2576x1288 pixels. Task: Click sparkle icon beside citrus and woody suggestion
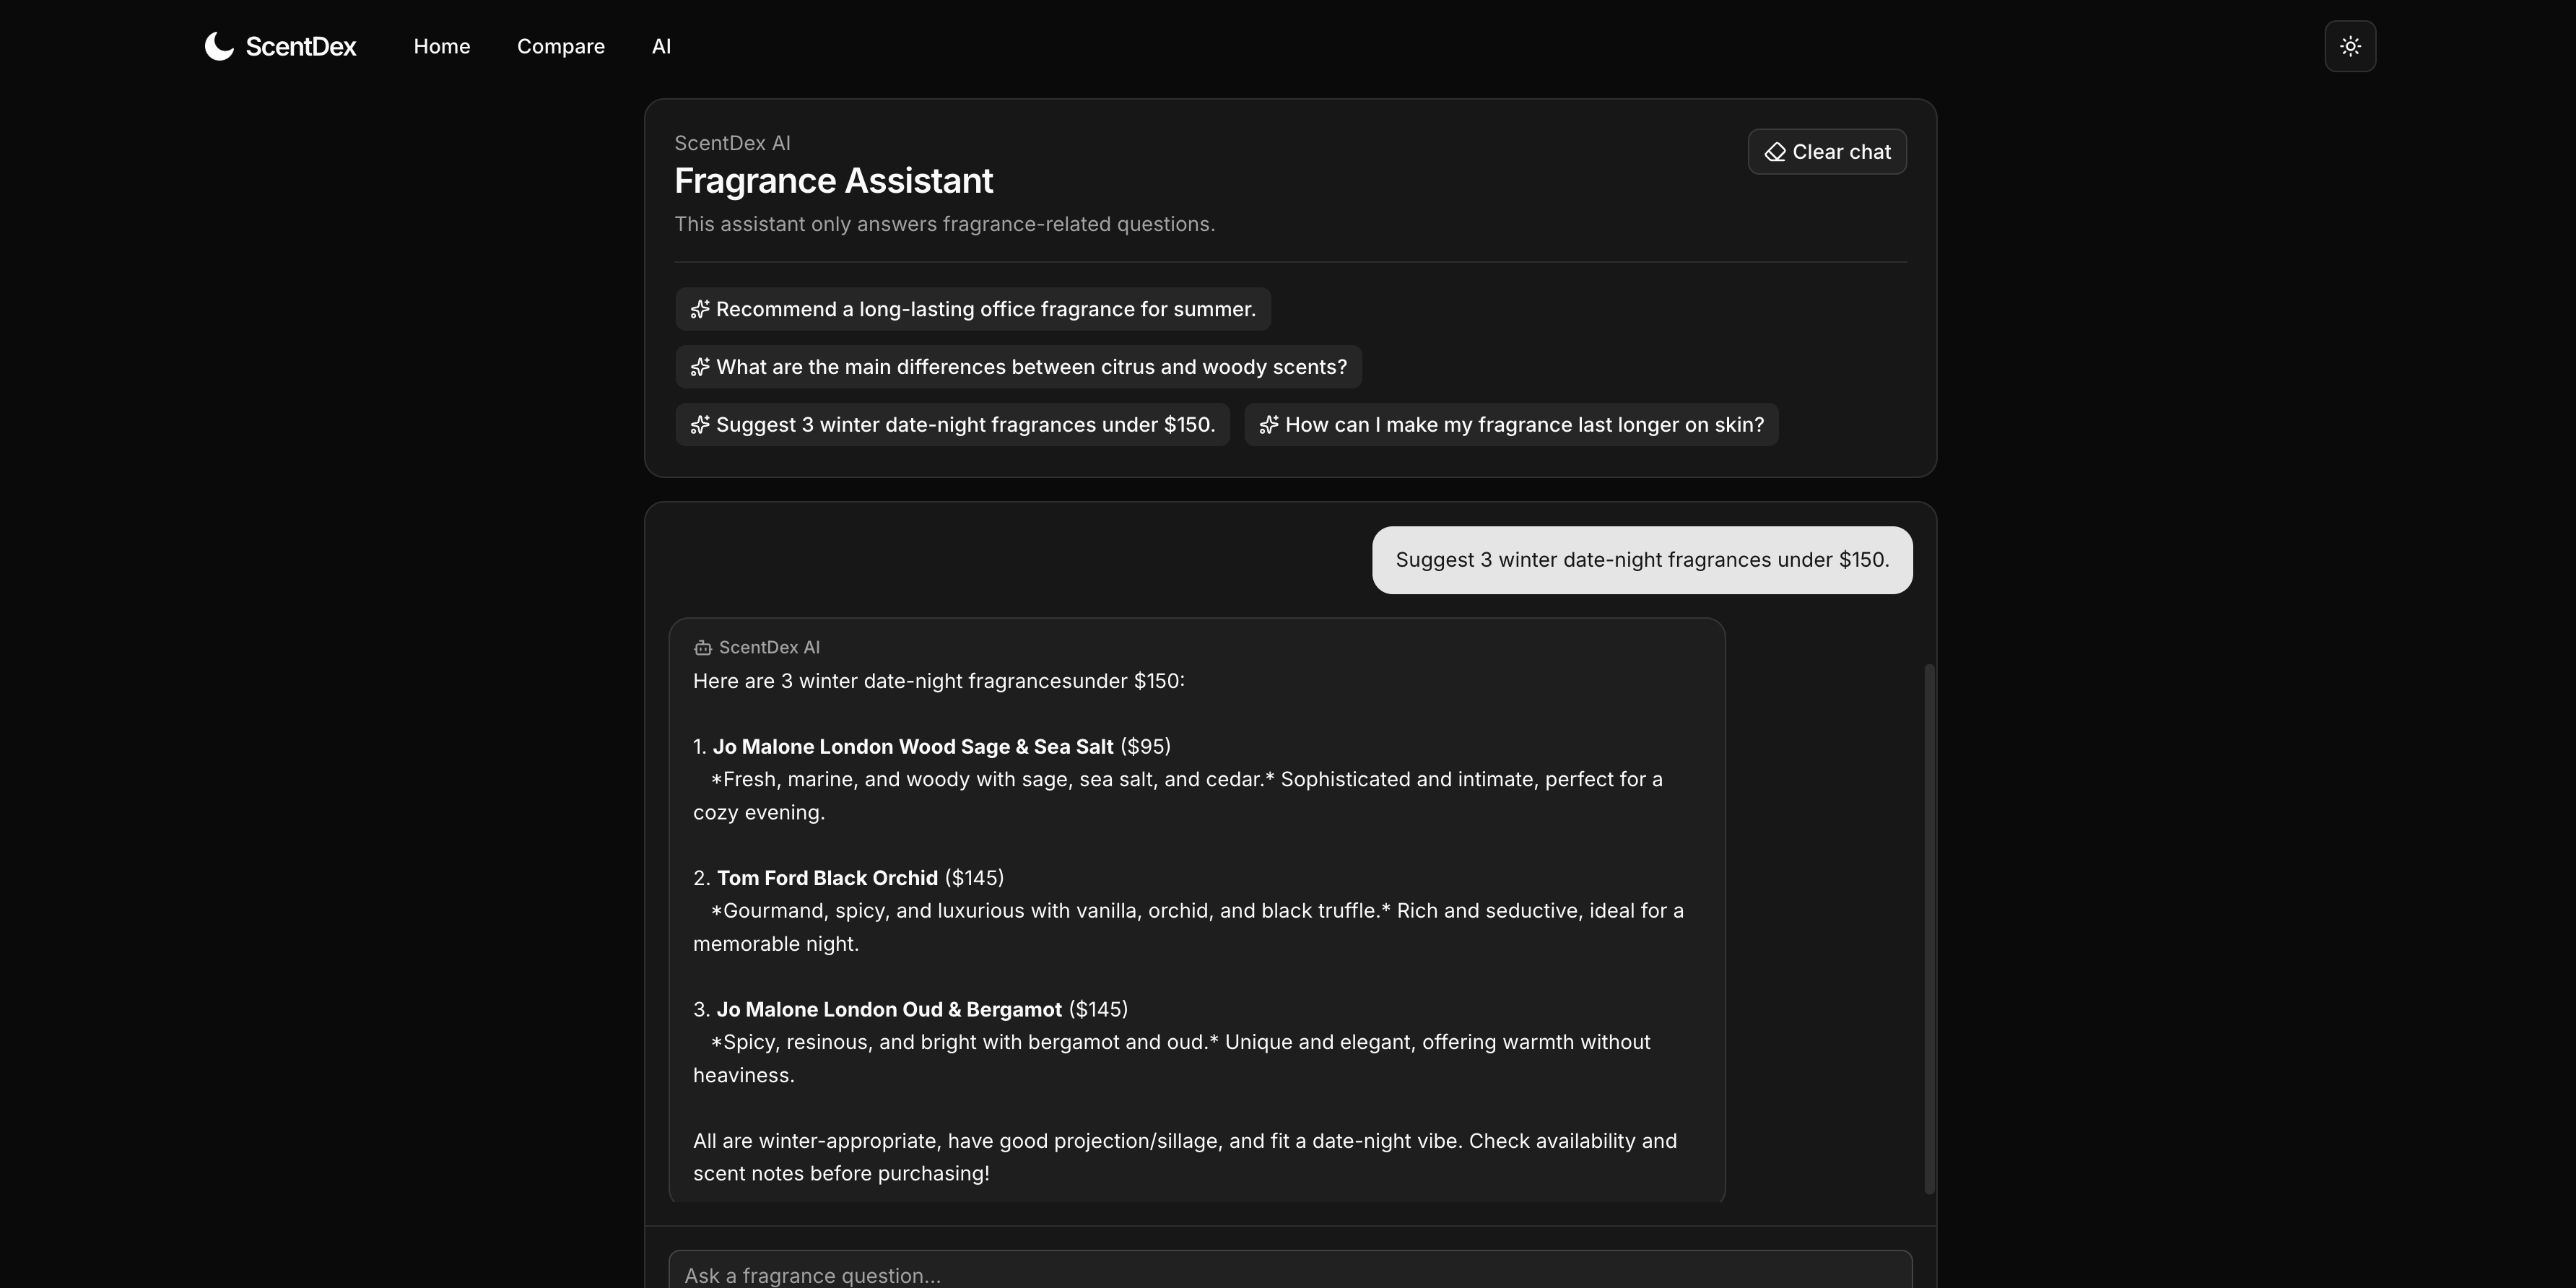pos(700,367)
